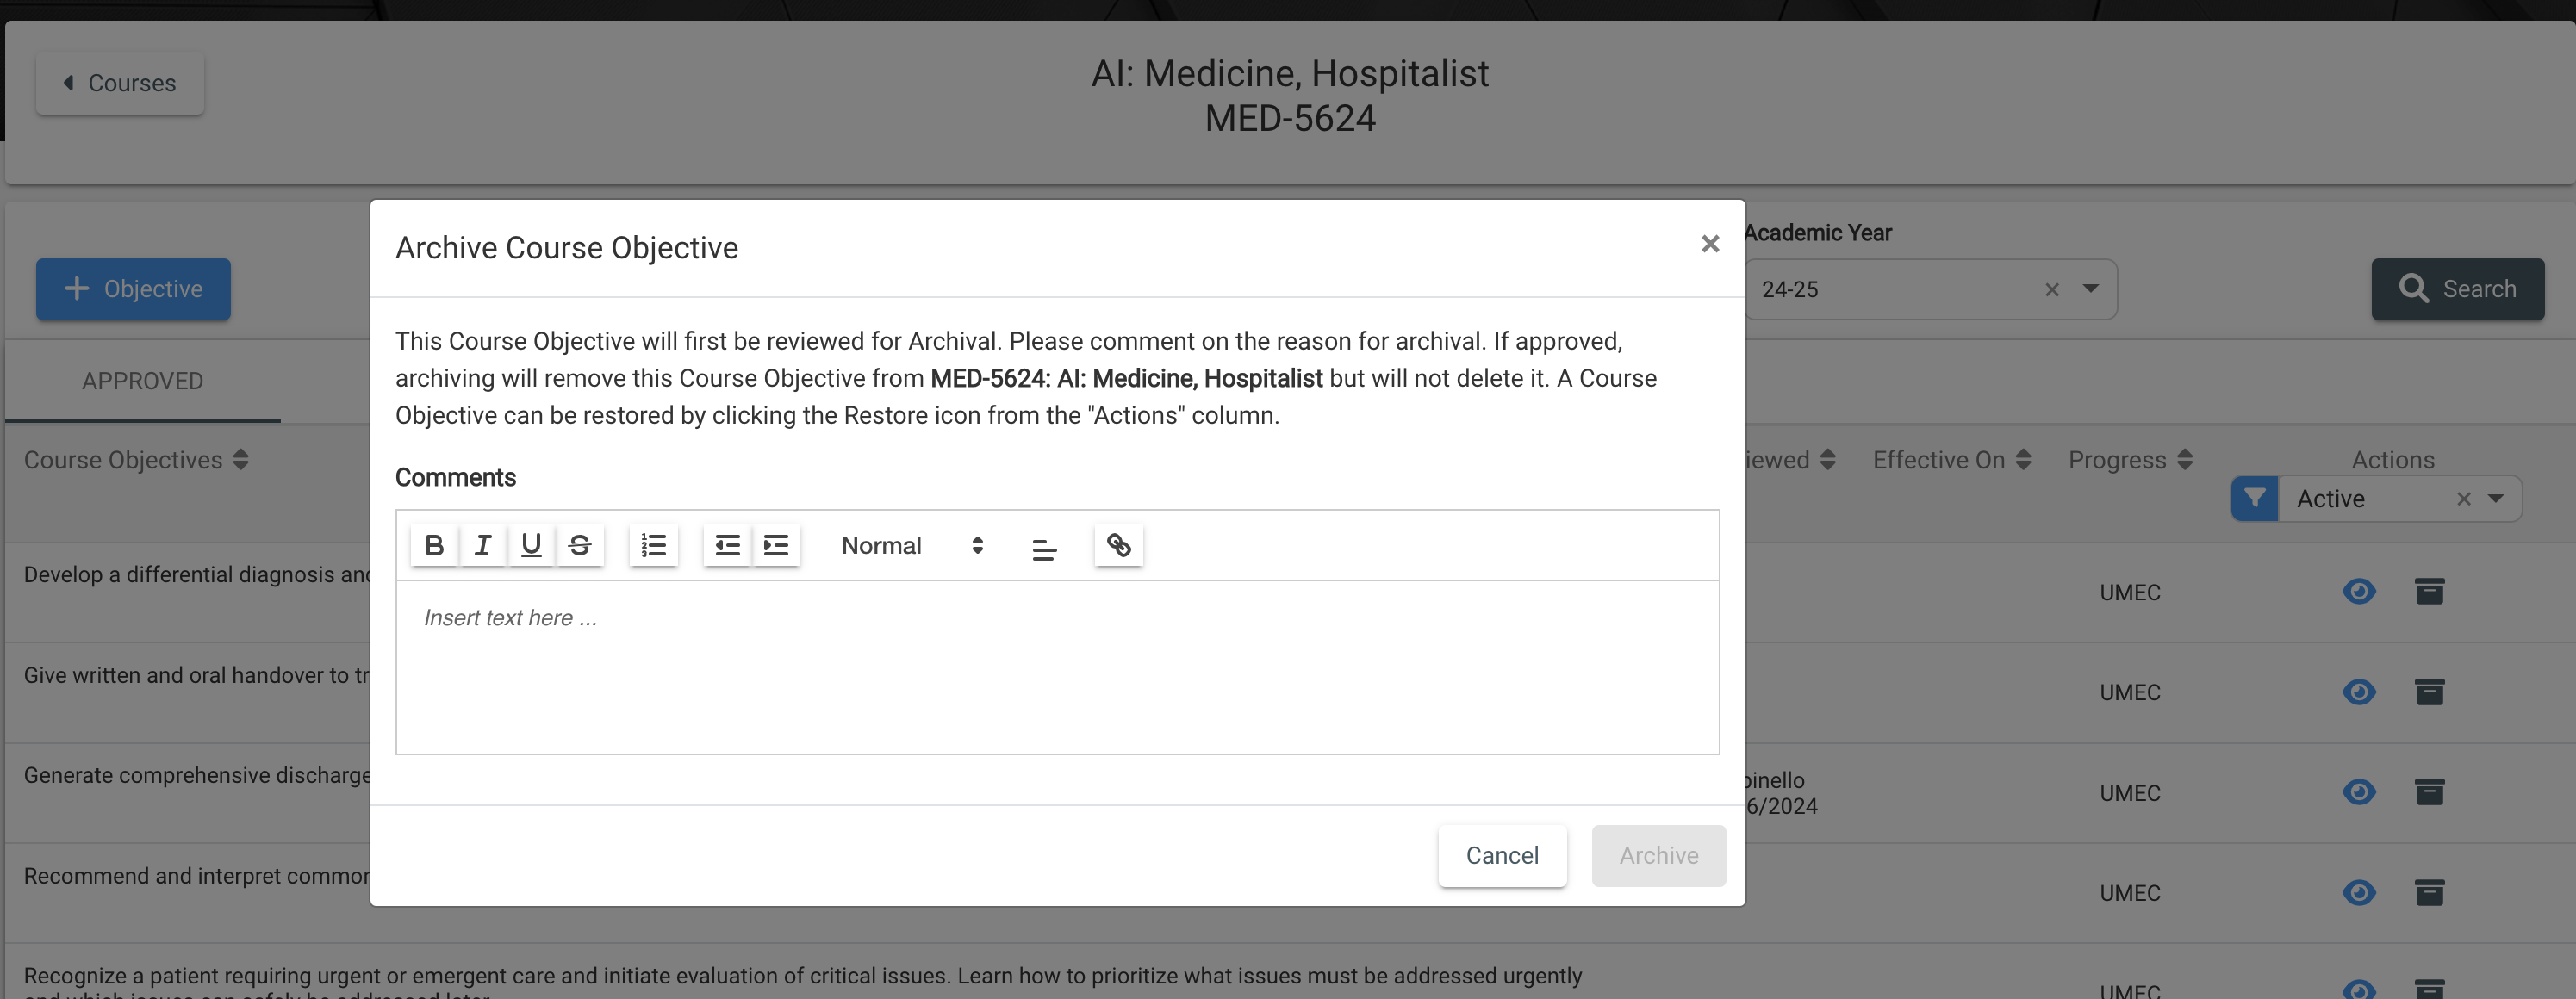Toggle strikethrough formatting in Comments editor

click(580, 545)
